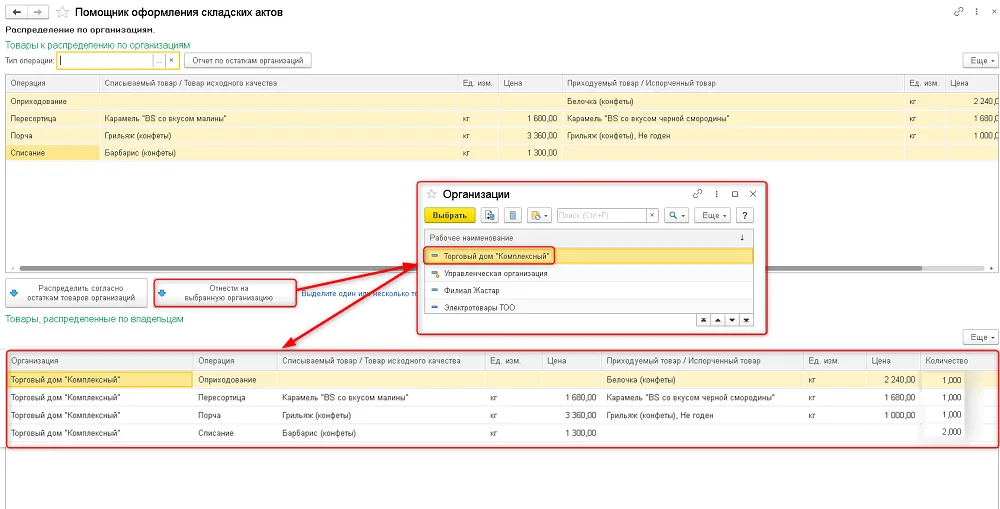Click Выбрать button in Организации

pos(450,216)
